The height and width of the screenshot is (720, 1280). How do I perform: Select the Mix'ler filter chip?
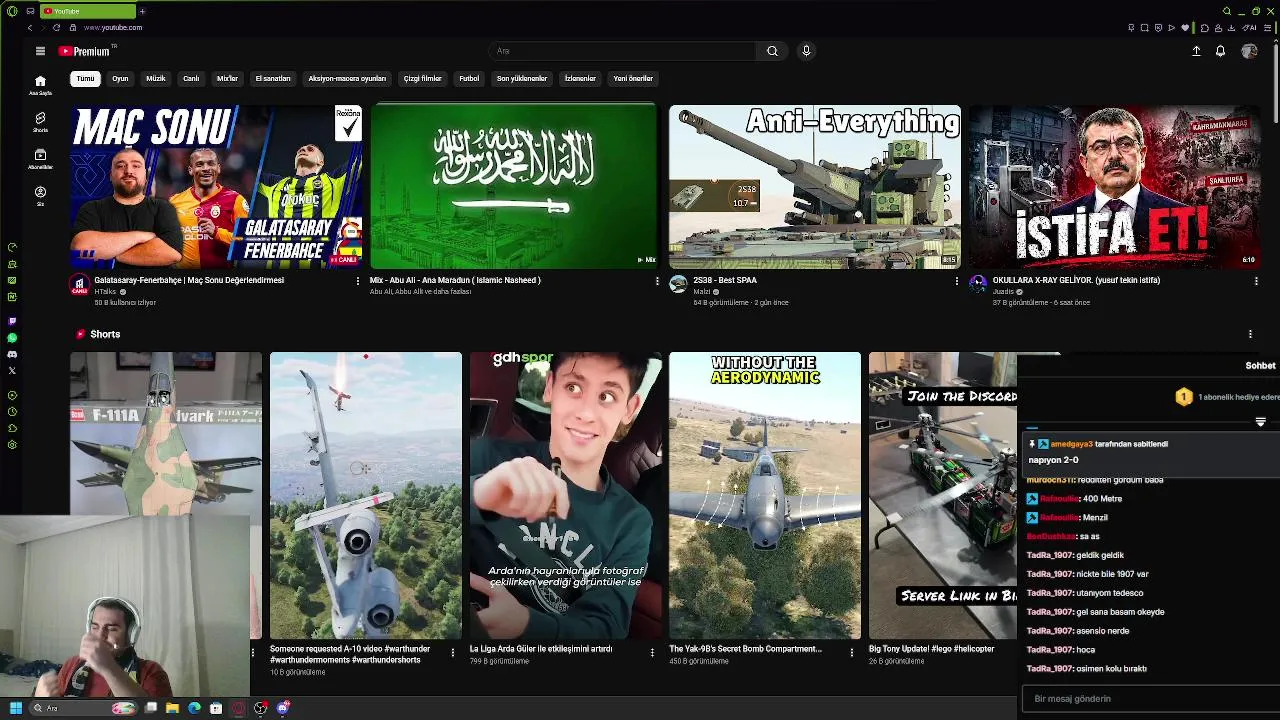(227, 79)
